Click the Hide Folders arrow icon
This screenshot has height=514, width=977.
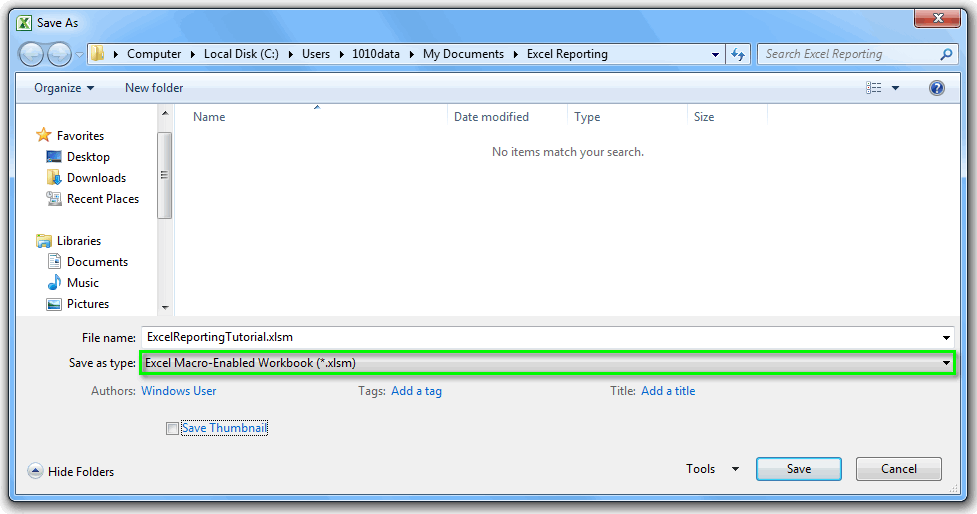[35, 471]
